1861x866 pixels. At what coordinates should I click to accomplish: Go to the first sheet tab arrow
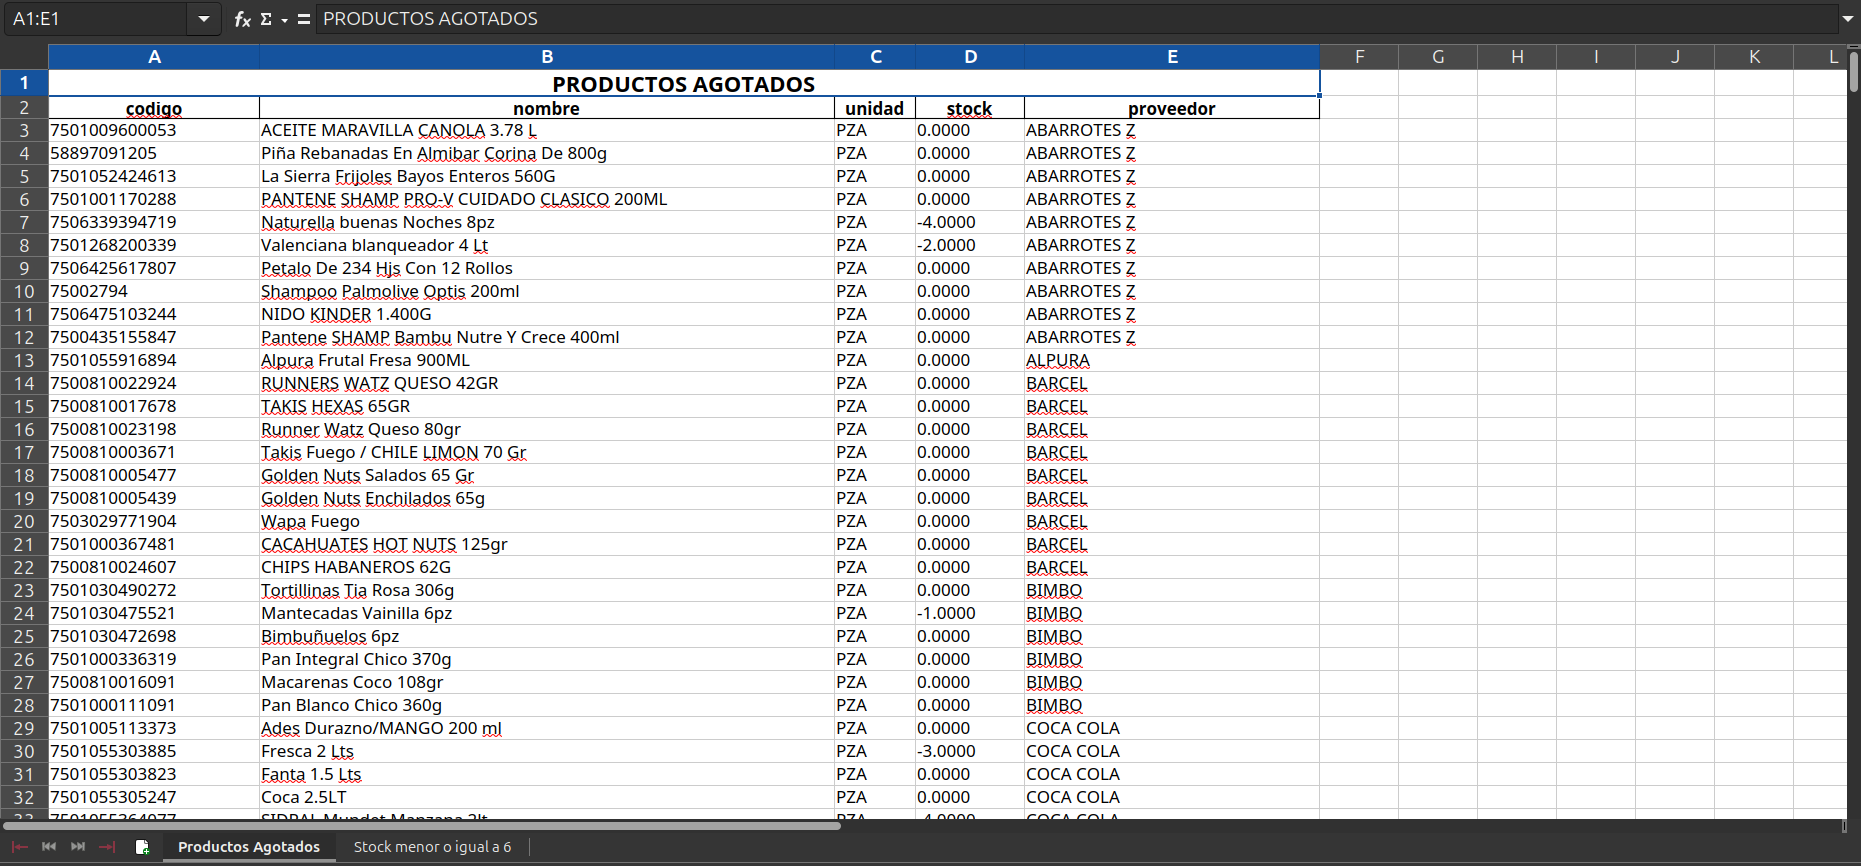(19, 847)
